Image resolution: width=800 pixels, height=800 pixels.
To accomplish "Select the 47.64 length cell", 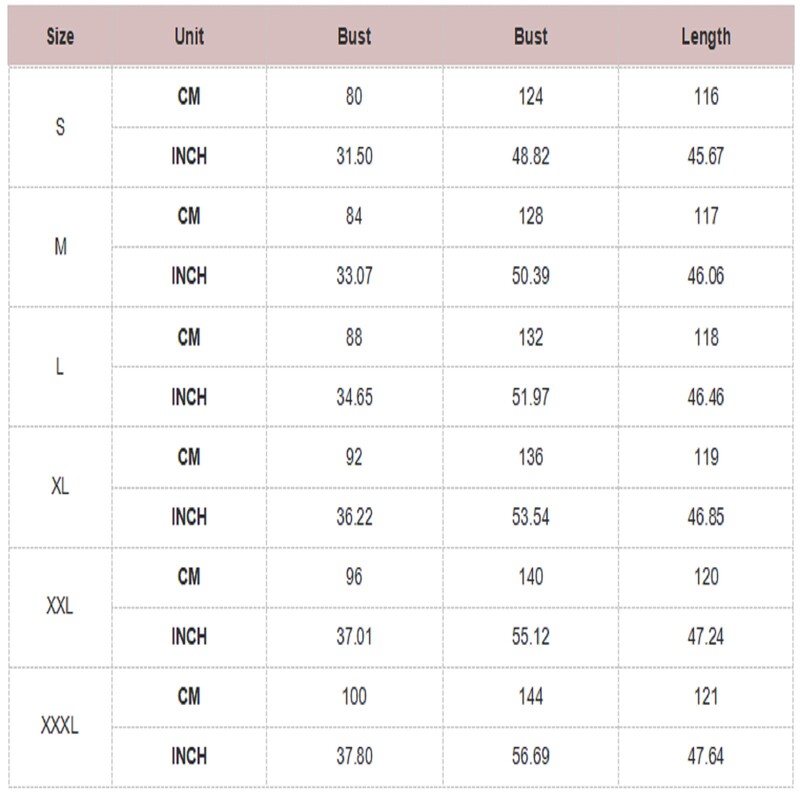I will (x=706, y=757).
